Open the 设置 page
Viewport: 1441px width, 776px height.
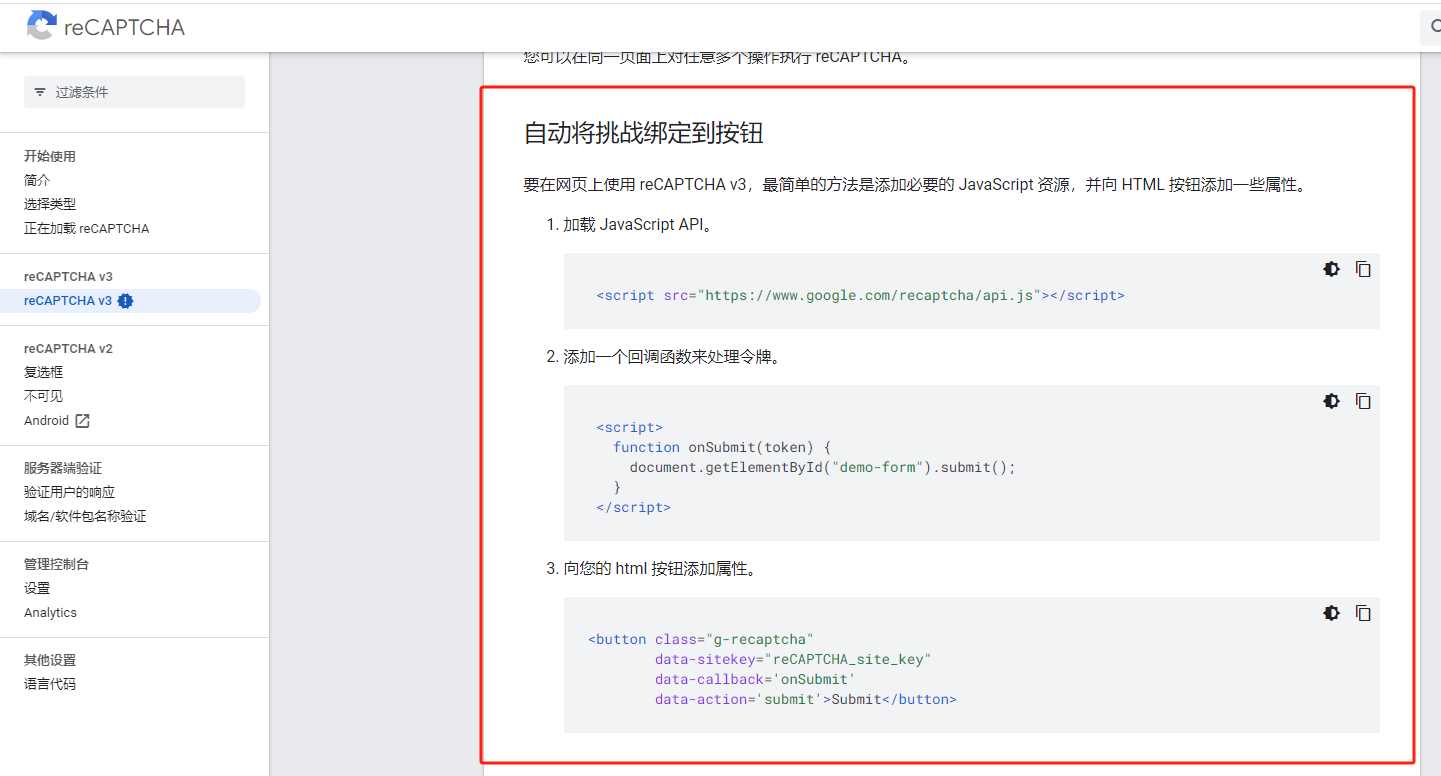tap(37, 588)
